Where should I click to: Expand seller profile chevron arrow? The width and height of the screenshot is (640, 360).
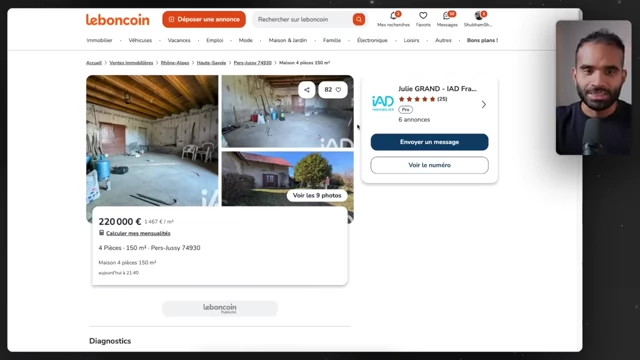[x=484, y=104]
